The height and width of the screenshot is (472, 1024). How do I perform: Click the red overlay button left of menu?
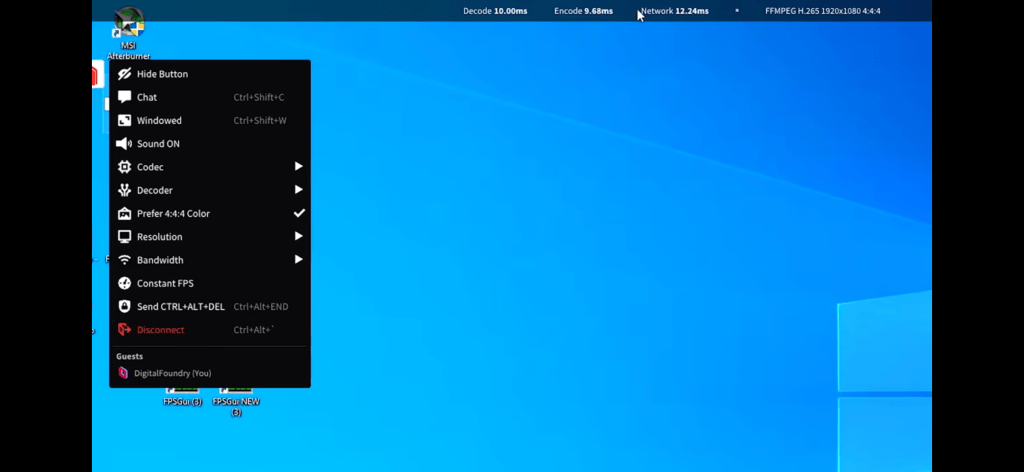click(98, 74)
